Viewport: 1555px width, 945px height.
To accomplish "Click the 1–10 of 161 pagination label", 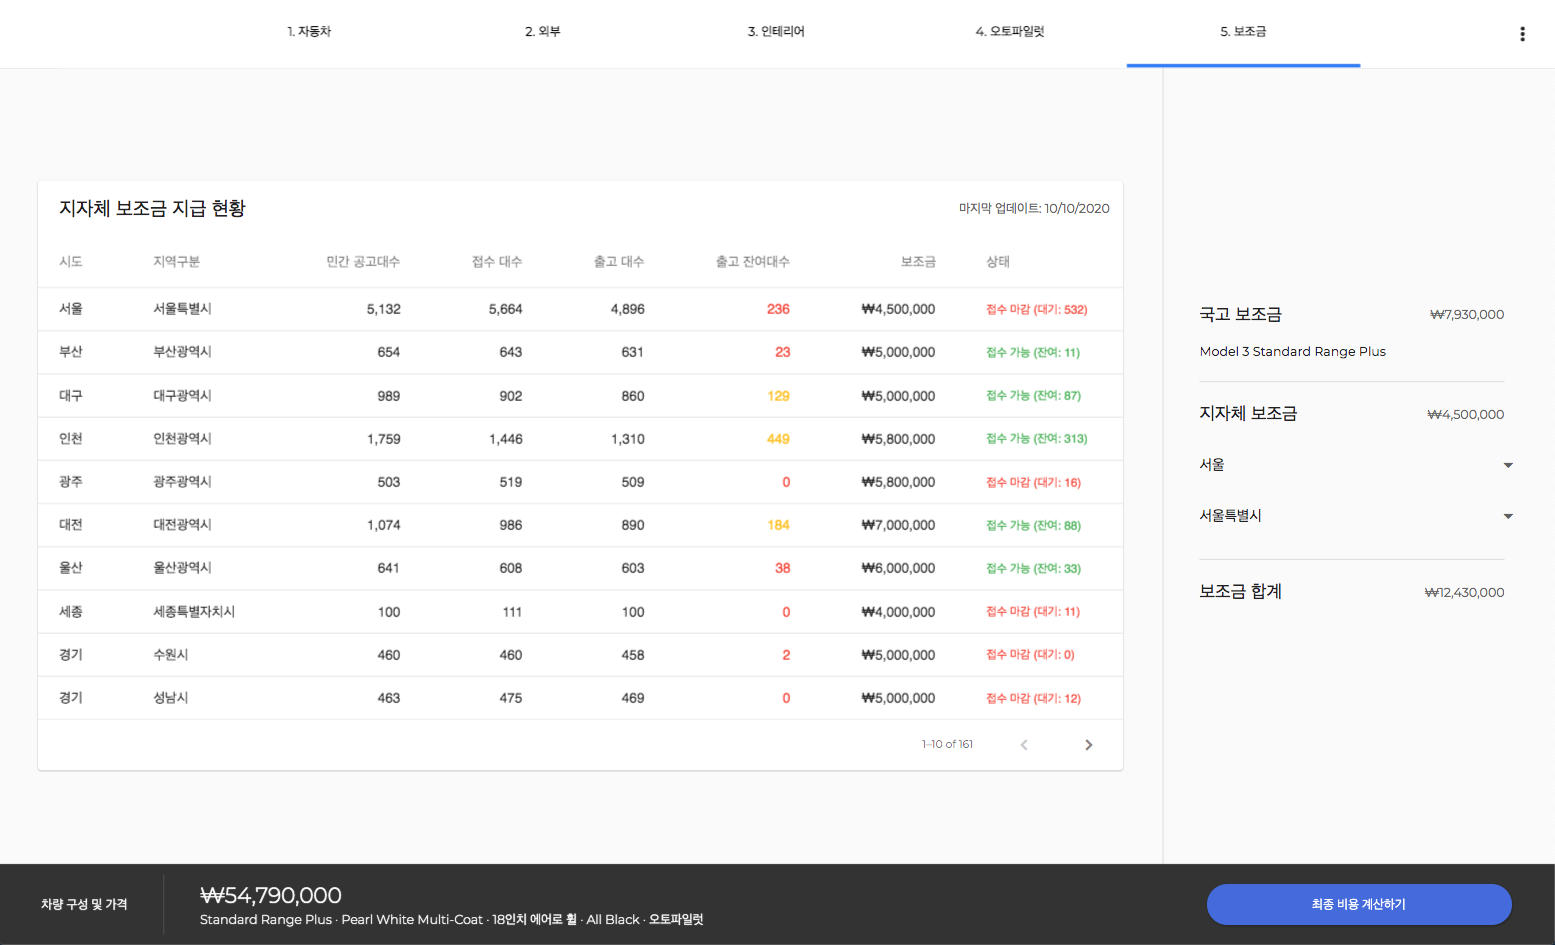I will point(947,744).
